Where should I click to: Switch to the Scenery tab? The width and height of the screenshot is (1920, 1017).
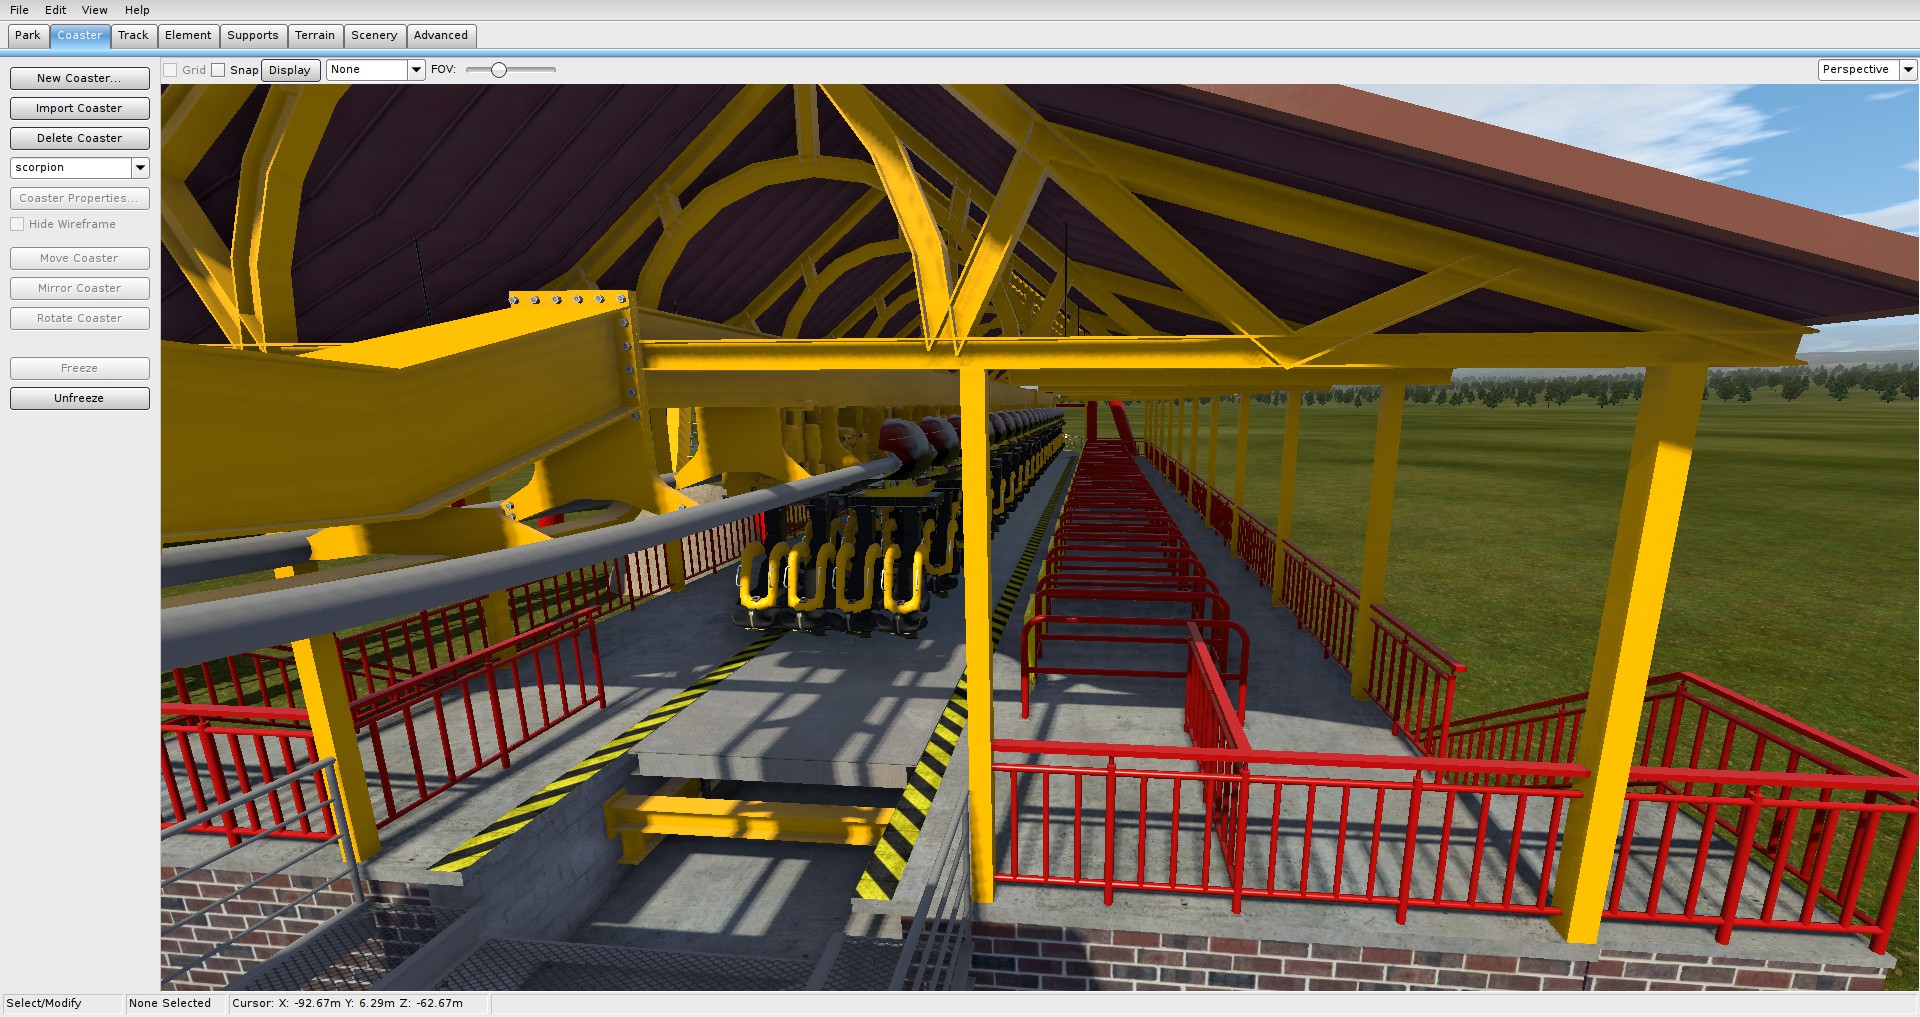(x=374, y=35)
